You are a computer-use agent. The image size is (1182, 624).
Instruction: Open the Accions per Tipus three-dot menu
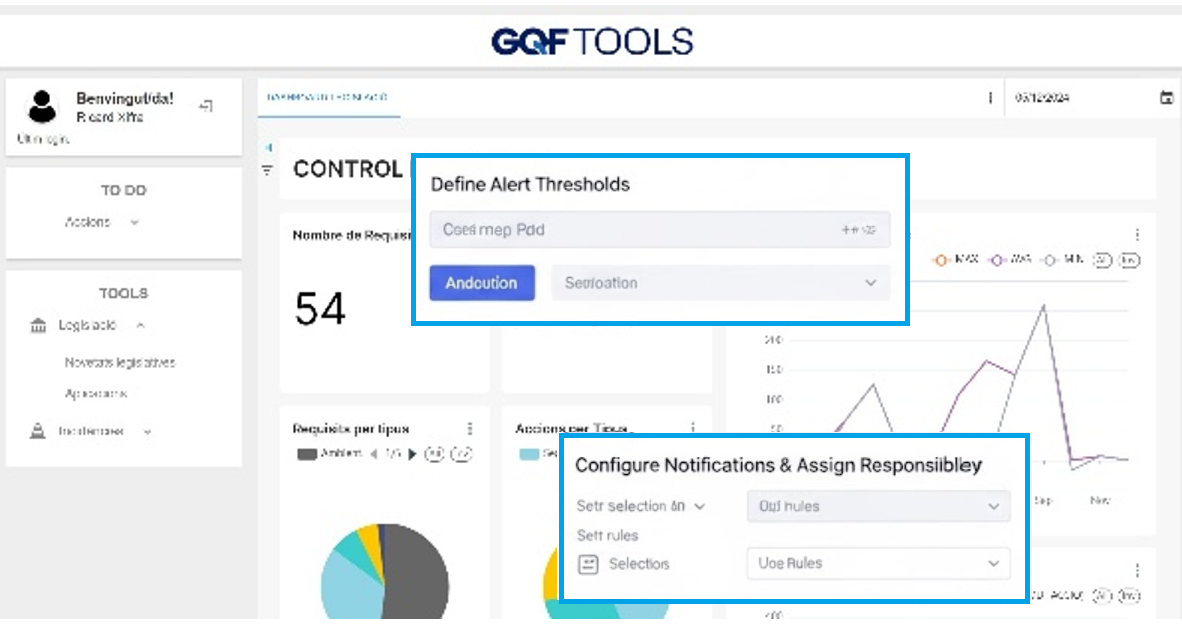pos(693,428)
